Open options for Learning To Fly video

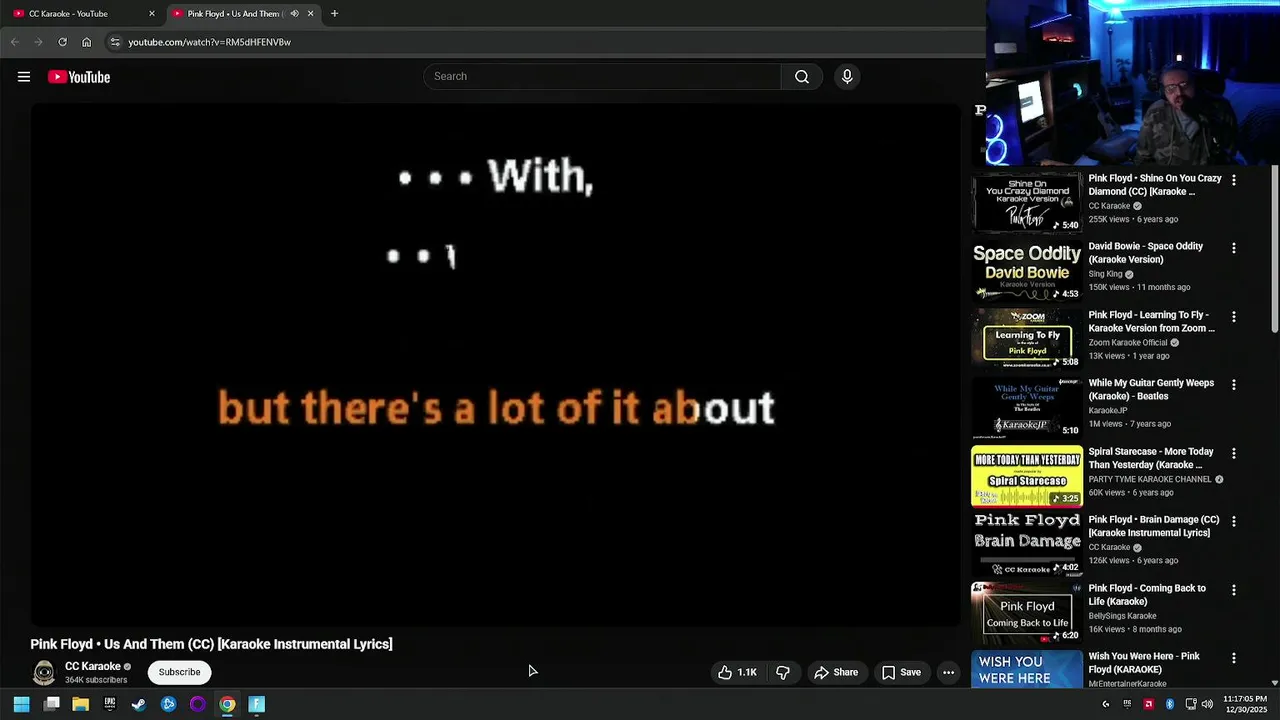point(1234,317)
